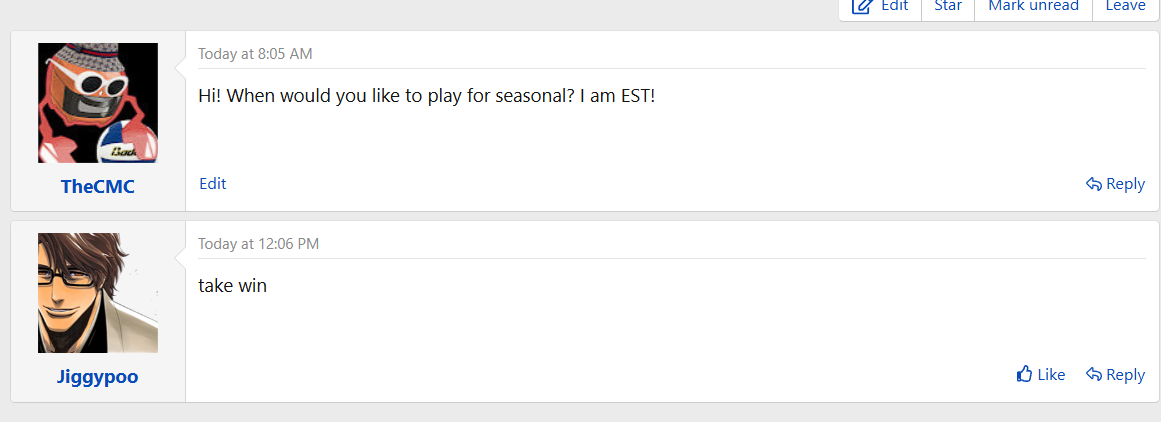Mark the conversation as unread
This screenshot has width=1161, height=422.
coord(1033,6)
